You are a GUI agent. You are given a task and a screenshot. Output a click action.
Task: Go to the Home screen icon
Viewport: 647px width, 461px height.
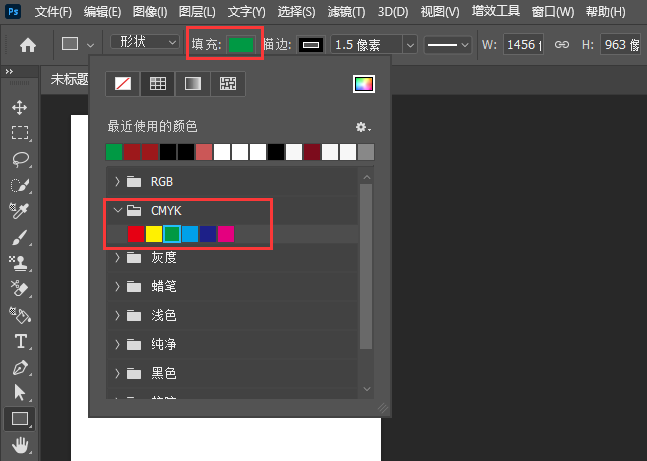click(28, 45)
